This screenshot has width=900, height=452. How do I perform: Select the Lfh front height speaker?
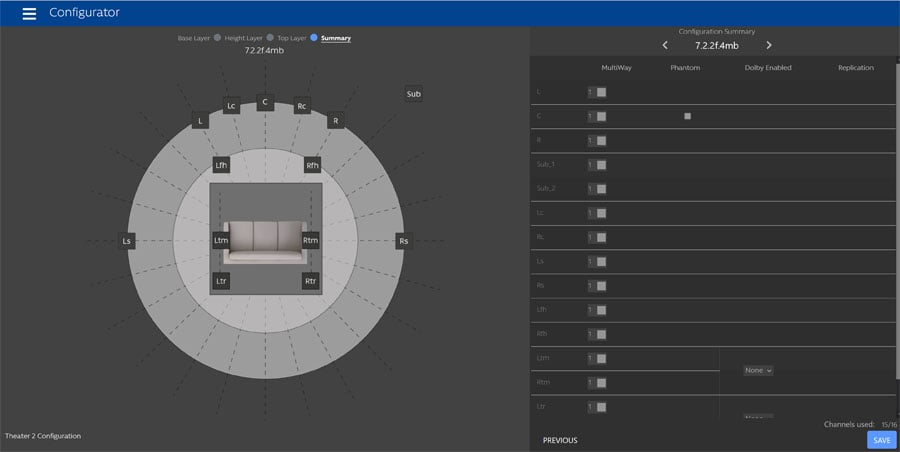point(221,165)
